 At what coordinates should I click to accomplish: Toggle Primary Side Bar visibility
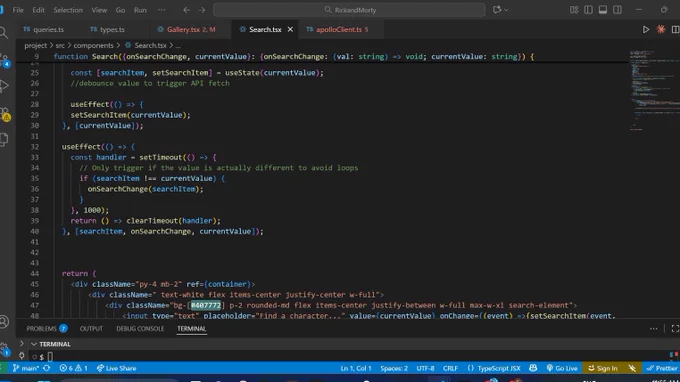pyautogui.click(x=588, y=10)
